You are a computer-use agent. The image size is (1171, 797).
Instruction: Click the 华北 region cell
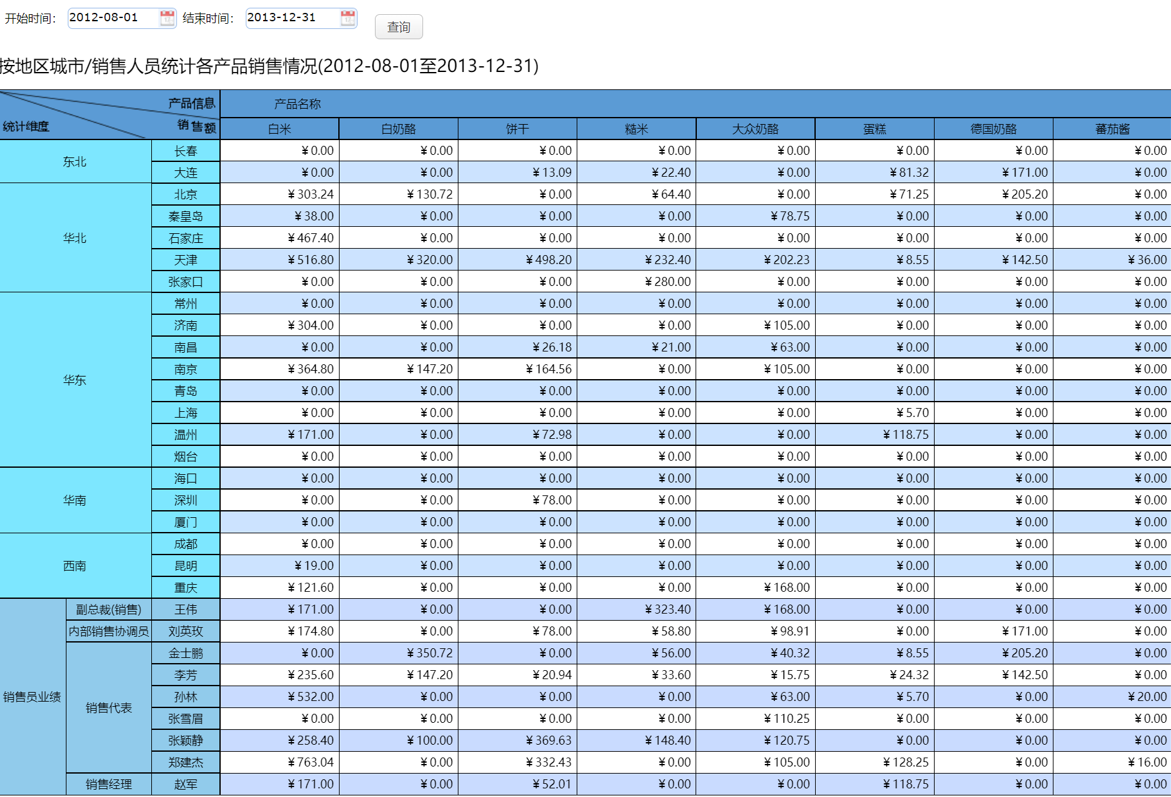click(x=75, y=238)
